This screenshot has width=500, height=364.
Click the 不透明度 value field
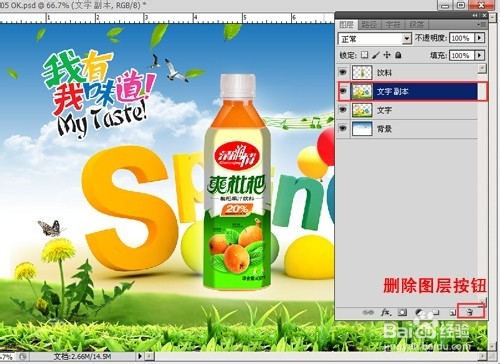click(462, 38)
